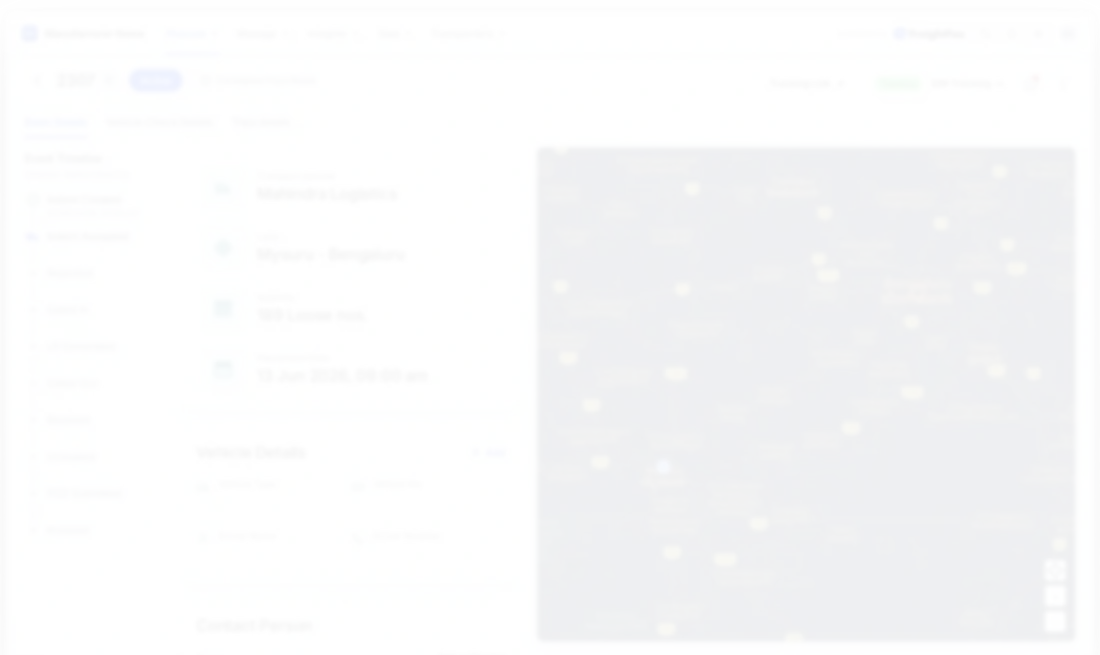Click the green status badge in header
Viewport: 1100px width, 655px height.
[898, 83]
